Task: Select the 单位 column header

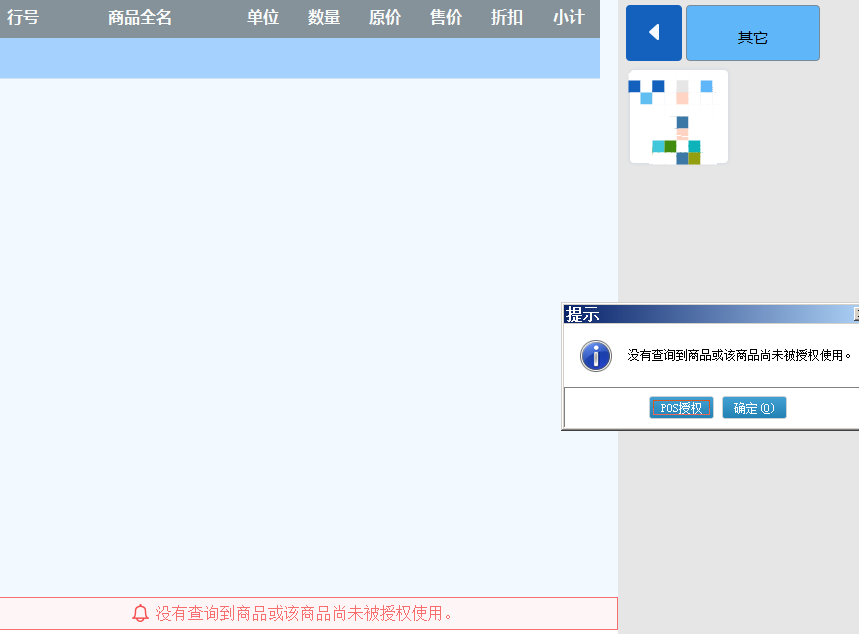Action: pos(263,18)
